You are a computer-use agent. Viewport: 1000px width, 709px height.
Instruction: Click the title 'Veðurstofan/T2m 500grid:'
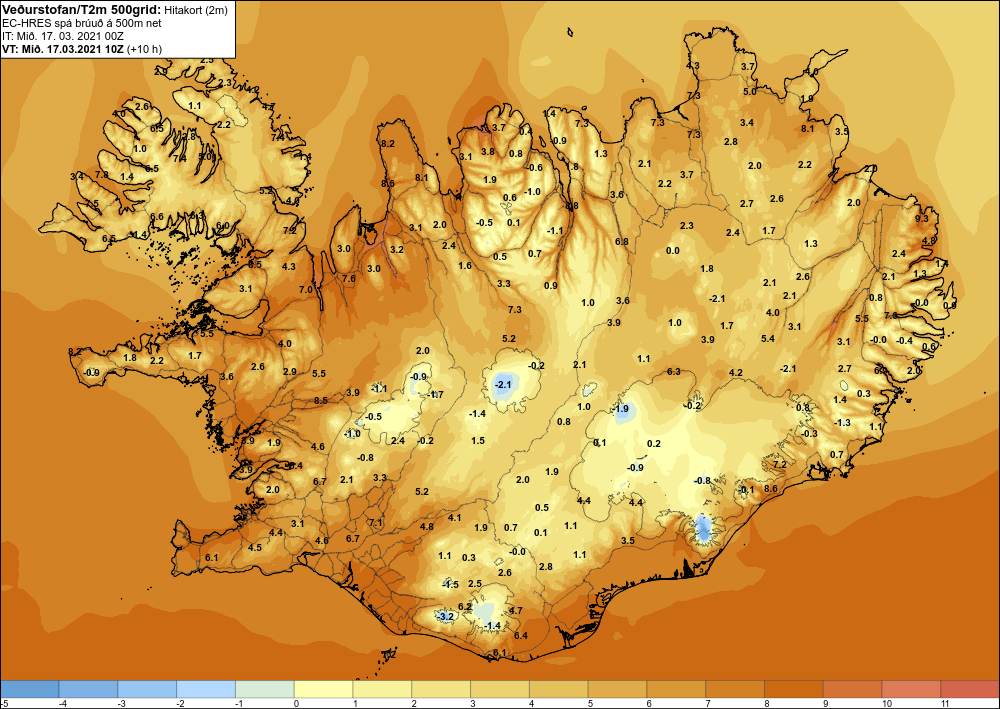coord(82,10)
